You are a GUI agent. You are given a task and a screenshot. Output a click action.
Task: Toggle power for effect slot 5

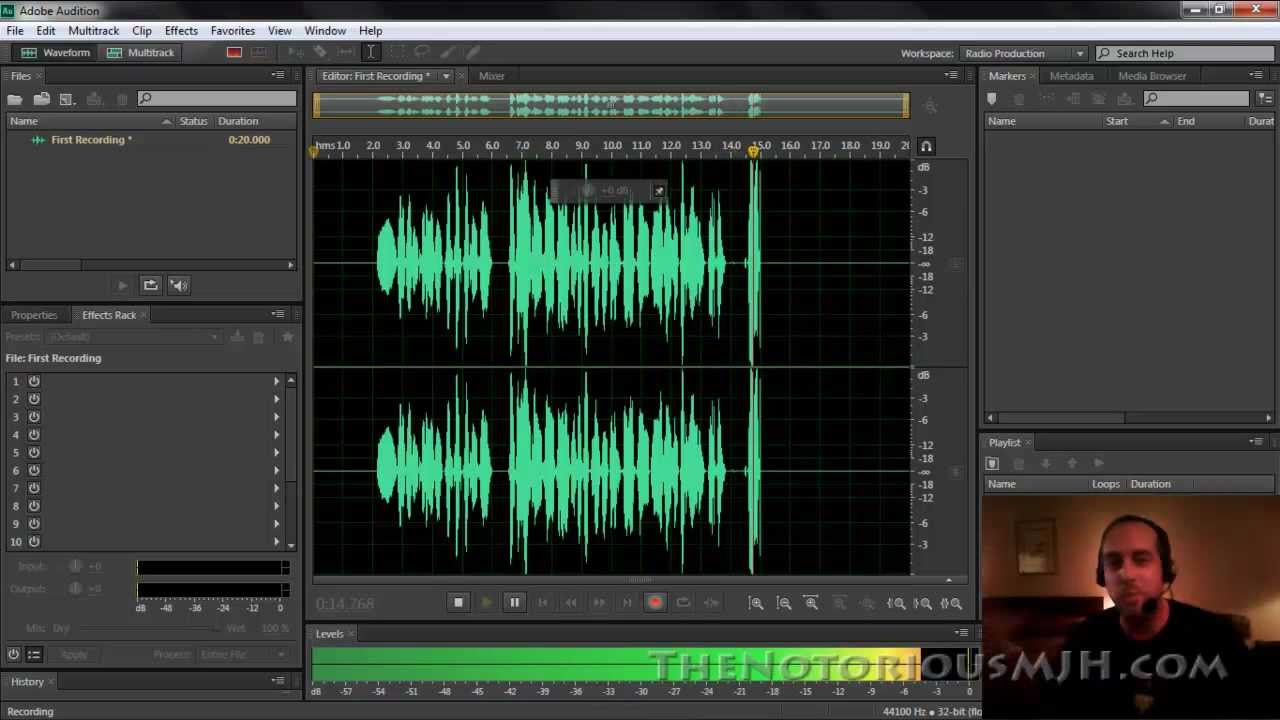pos(34,453)
